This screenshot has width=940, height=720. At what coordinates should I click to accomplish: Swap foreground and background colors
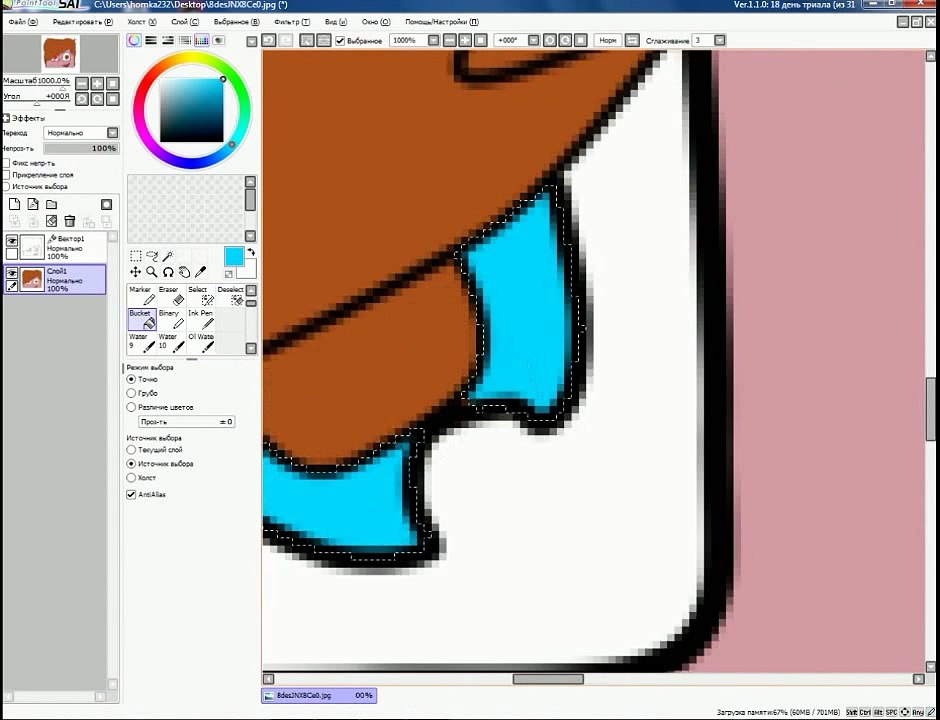point(251,252)
